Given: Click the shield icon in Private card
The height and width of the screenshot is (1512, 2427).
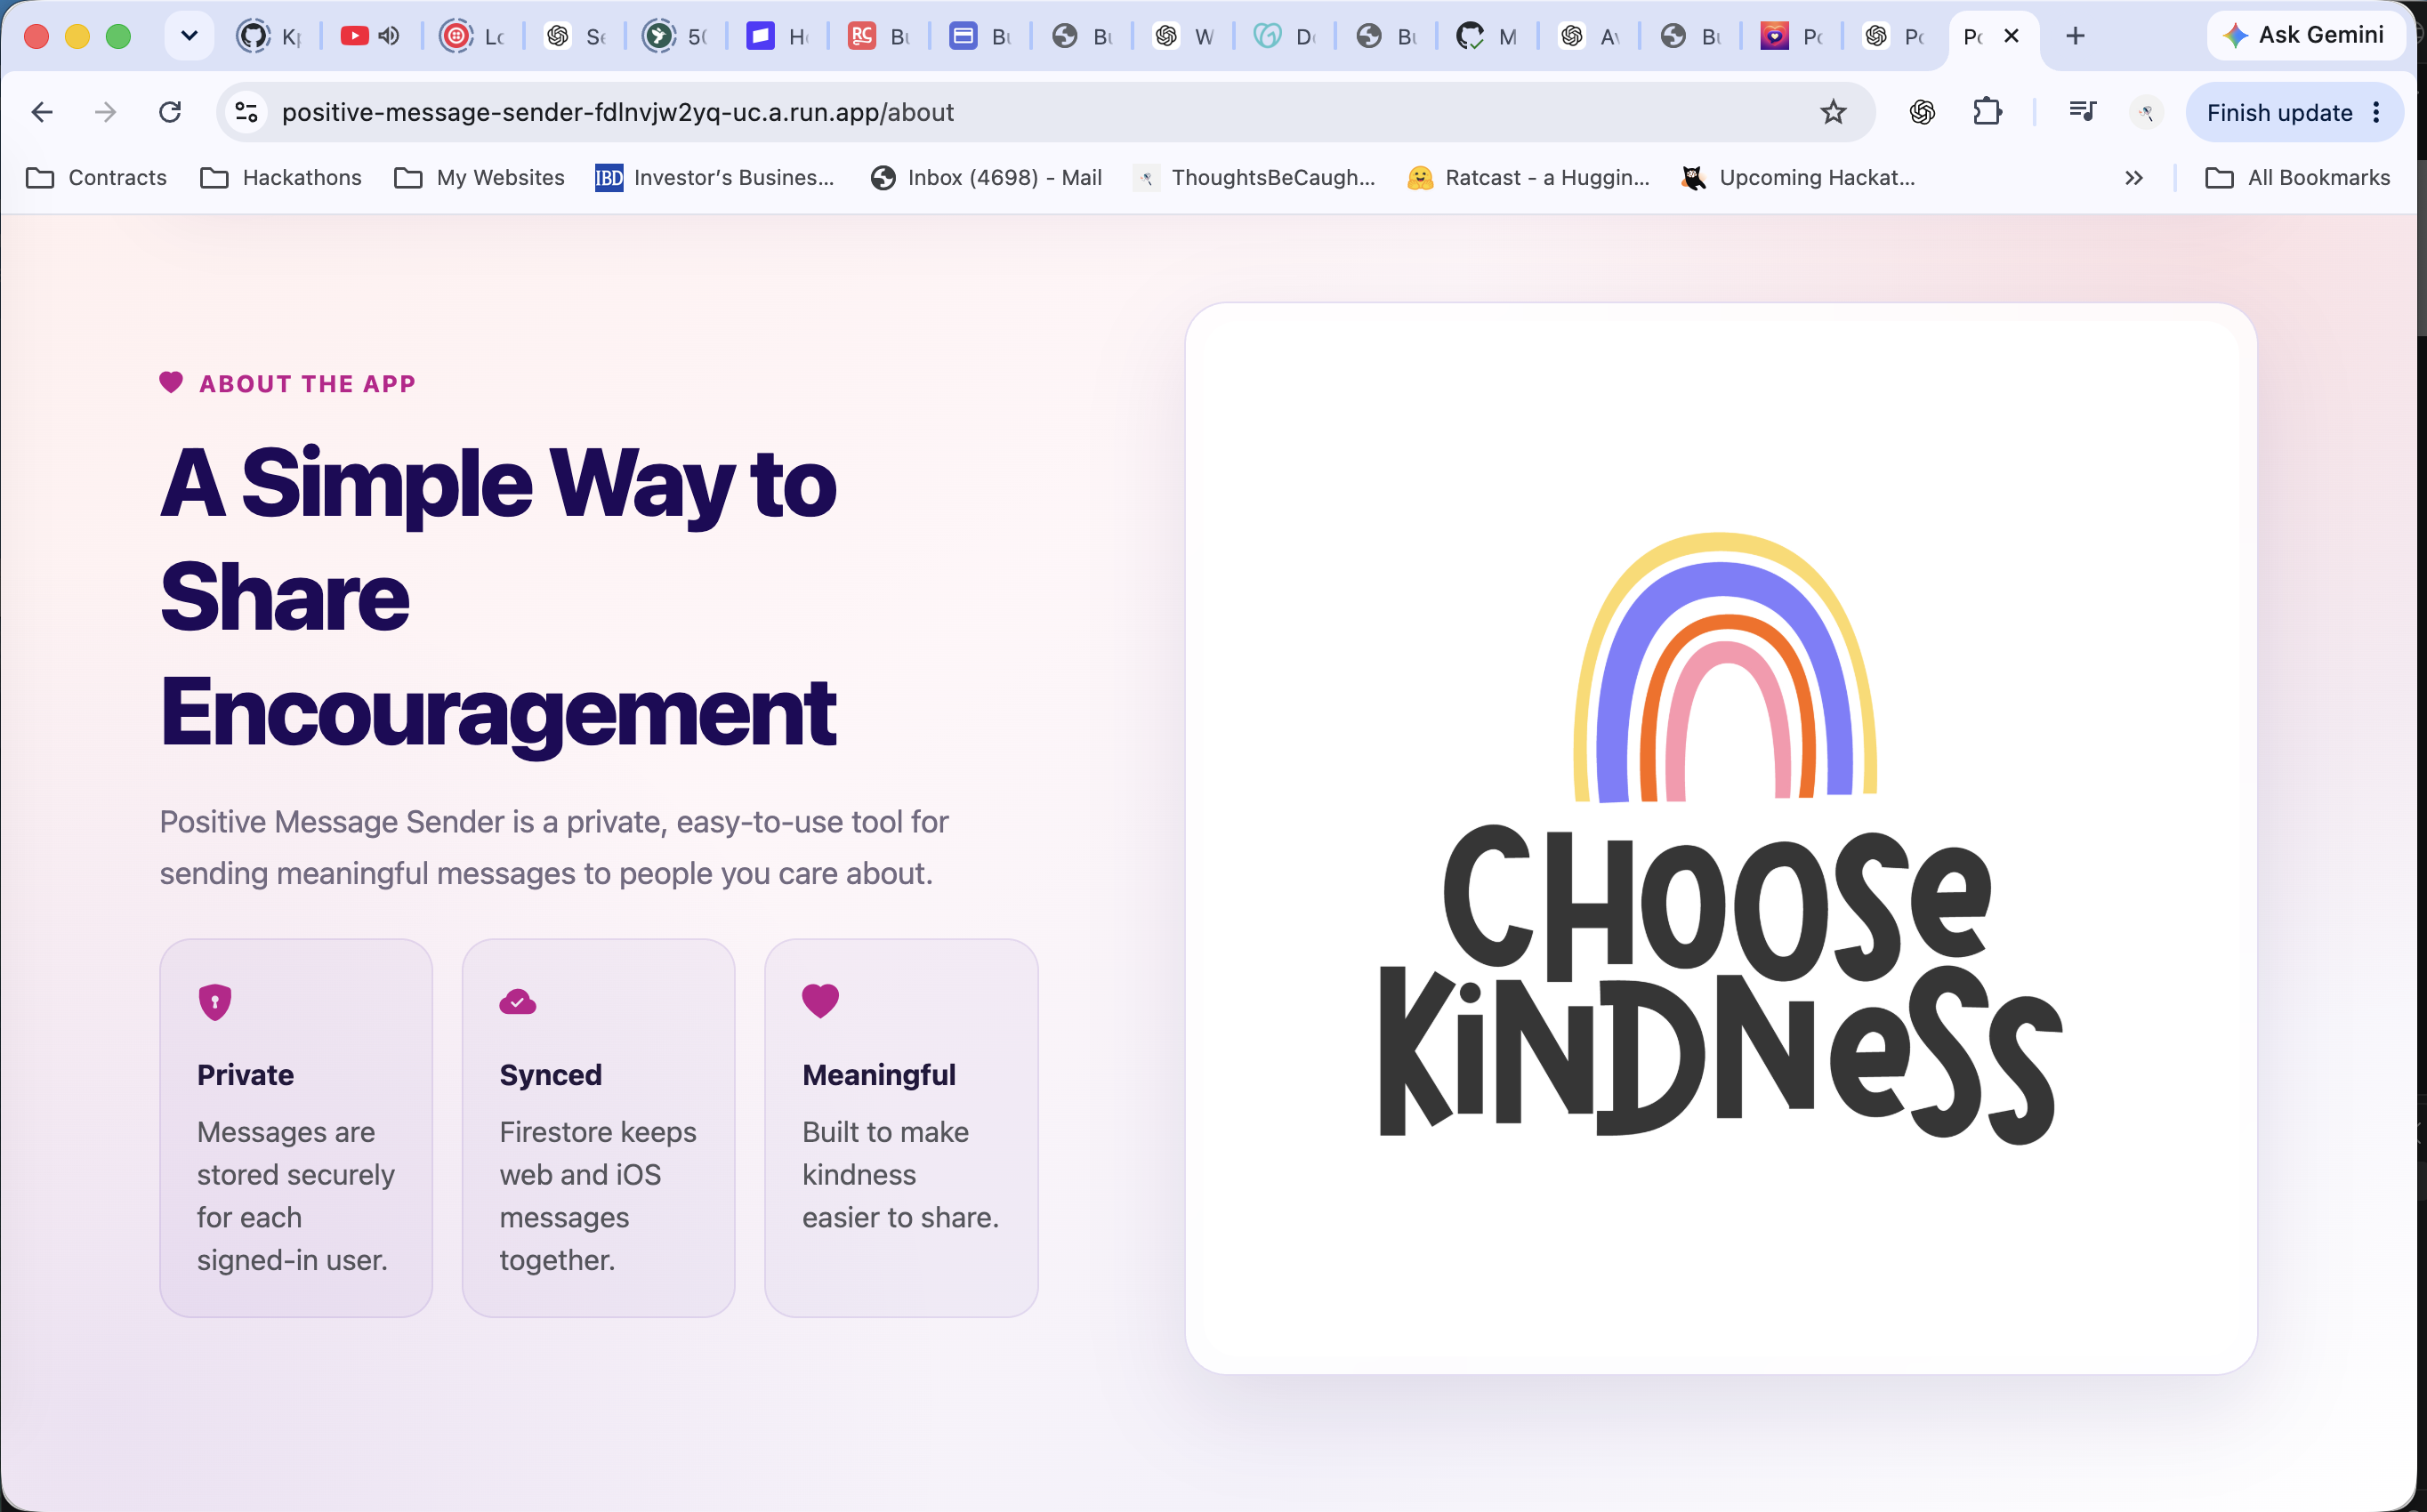Looking at the screenshot, I should (x=215, y=1002).
